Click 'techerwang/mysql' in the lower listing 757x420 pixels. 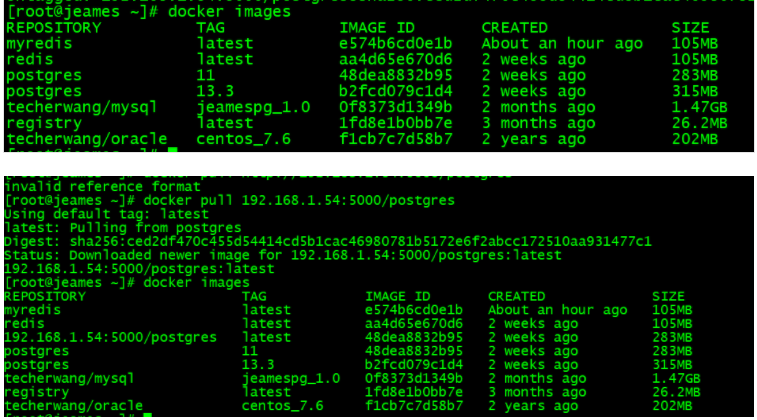(x=70, y=378)
